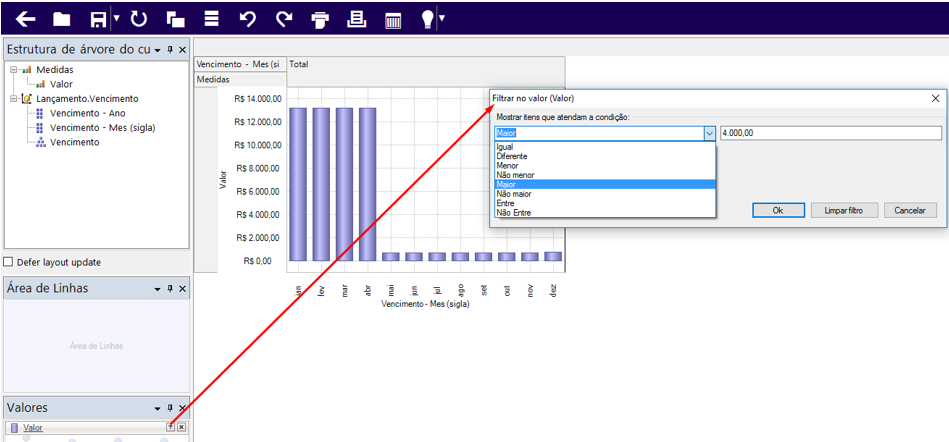This screenshot has height=442, width=949.
Task: Redo the last action
Action: coord(283,19)
